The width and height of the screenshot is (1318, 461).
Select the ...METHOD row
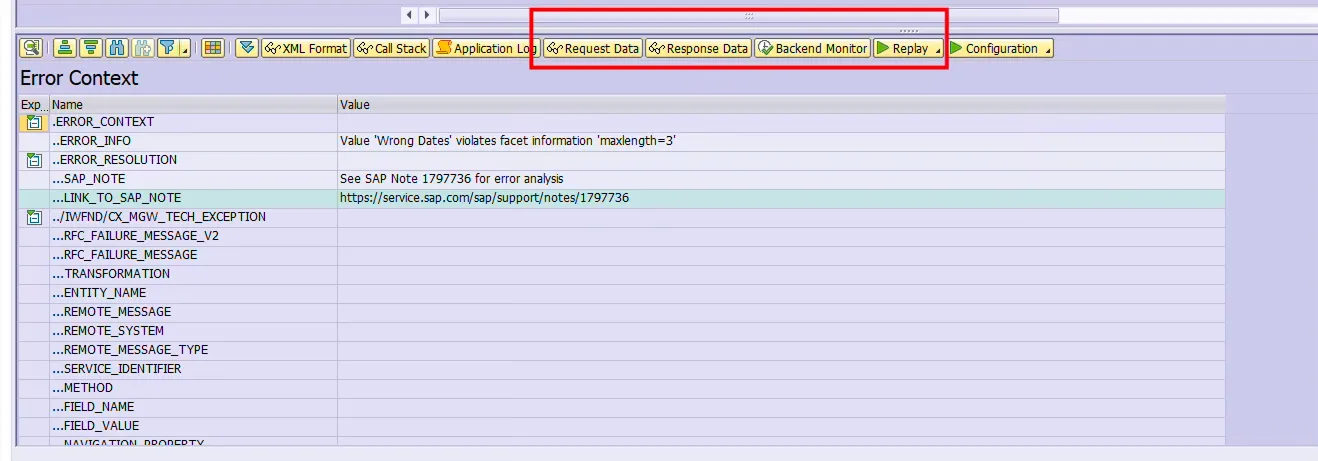point(622,388)
